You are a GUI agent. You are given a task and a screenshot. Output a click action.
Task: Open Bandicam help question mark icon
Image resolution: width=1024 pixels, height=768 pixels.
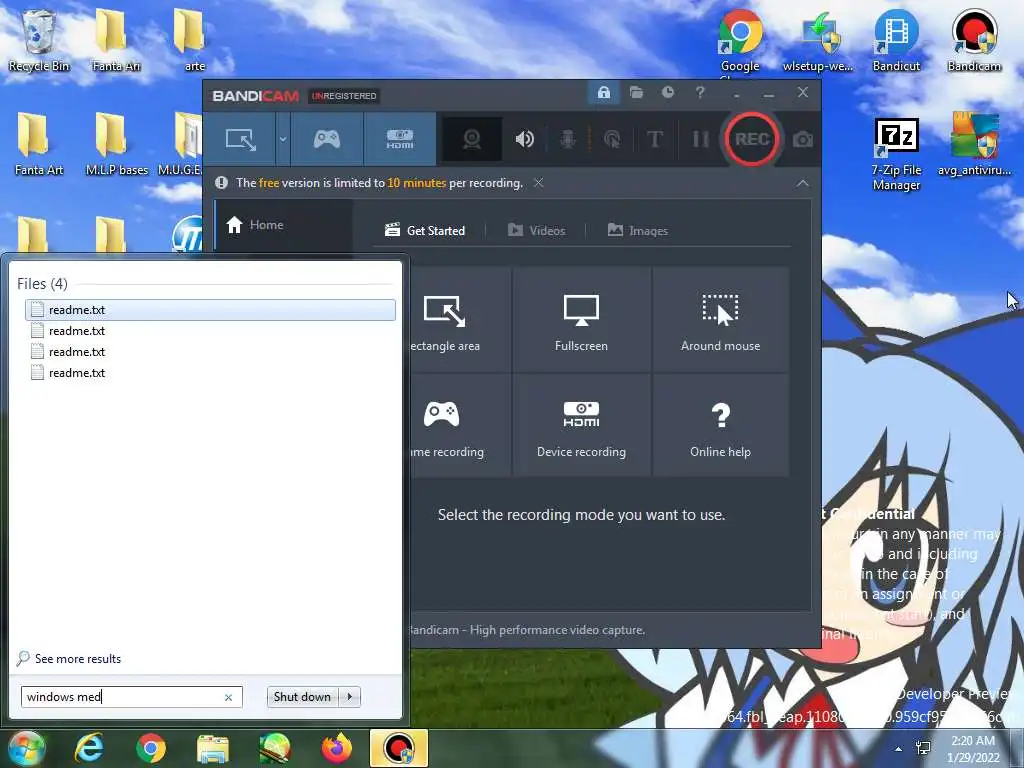tap(700, 93)
